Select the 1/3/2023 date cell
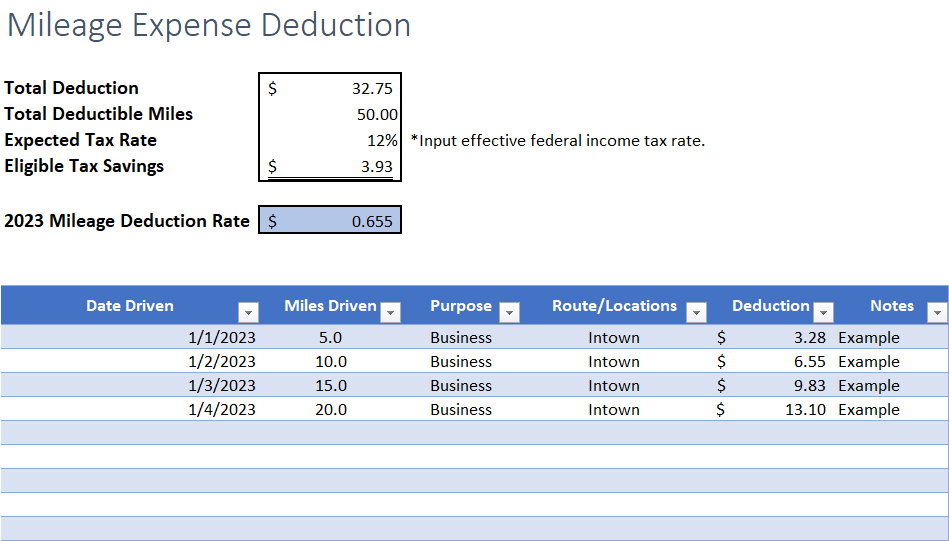949x541 pixels. (130, 385)
